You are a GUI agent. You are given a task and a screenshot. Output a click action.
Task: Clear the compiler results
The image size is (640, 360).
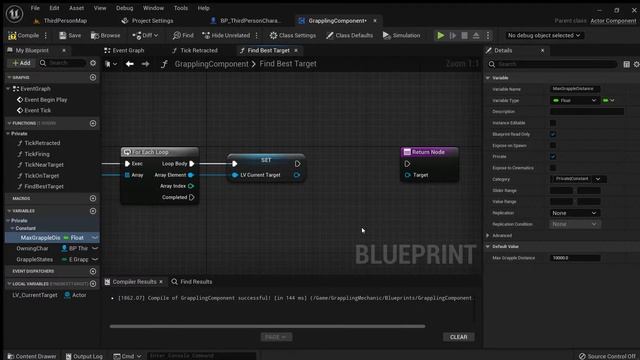pos(458,337)
